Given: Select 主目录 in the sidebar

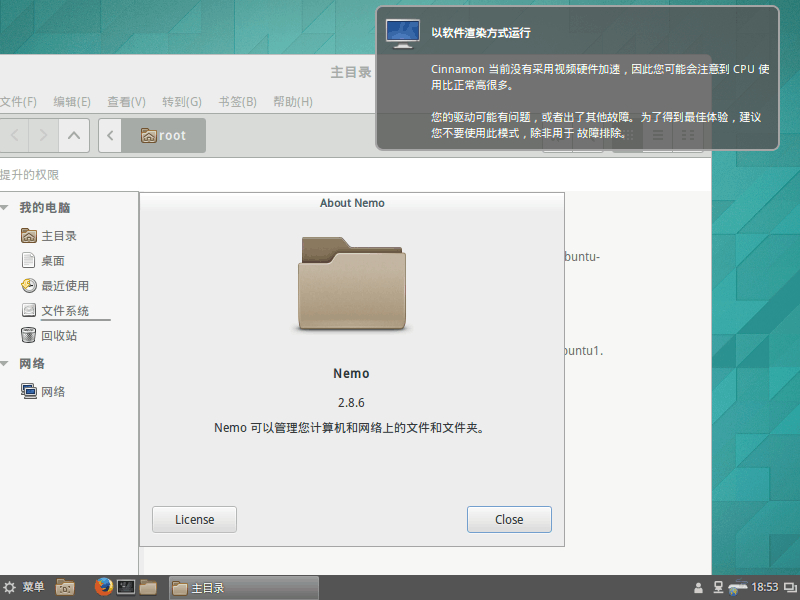Looking at the screenshot, I should pyautogui.click(x=49, y=236).
